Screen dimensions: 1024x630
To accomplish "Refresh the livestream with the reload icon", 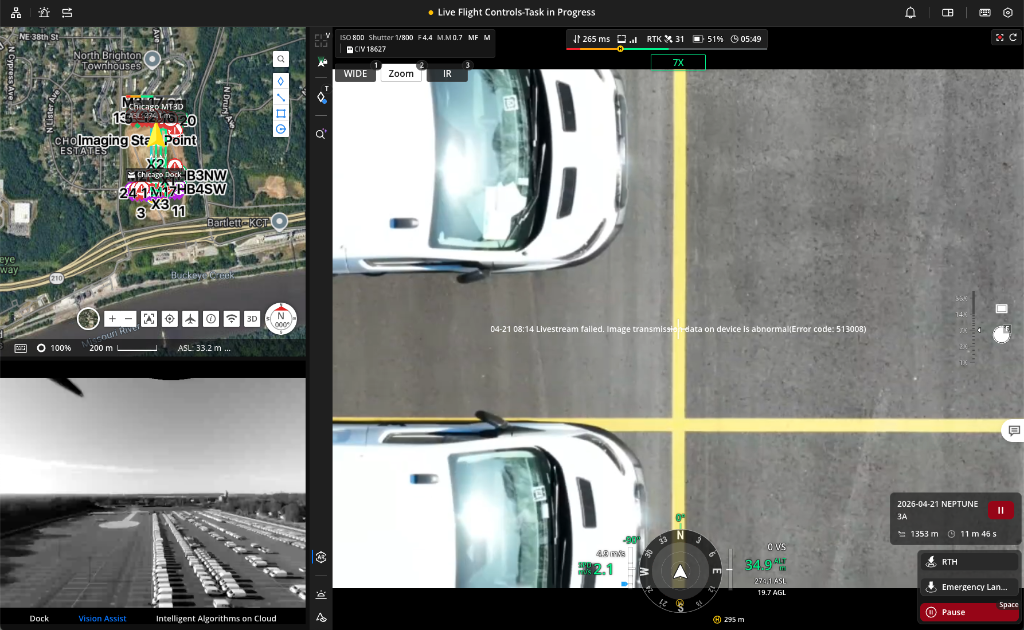I will [x=1013, y=38].
